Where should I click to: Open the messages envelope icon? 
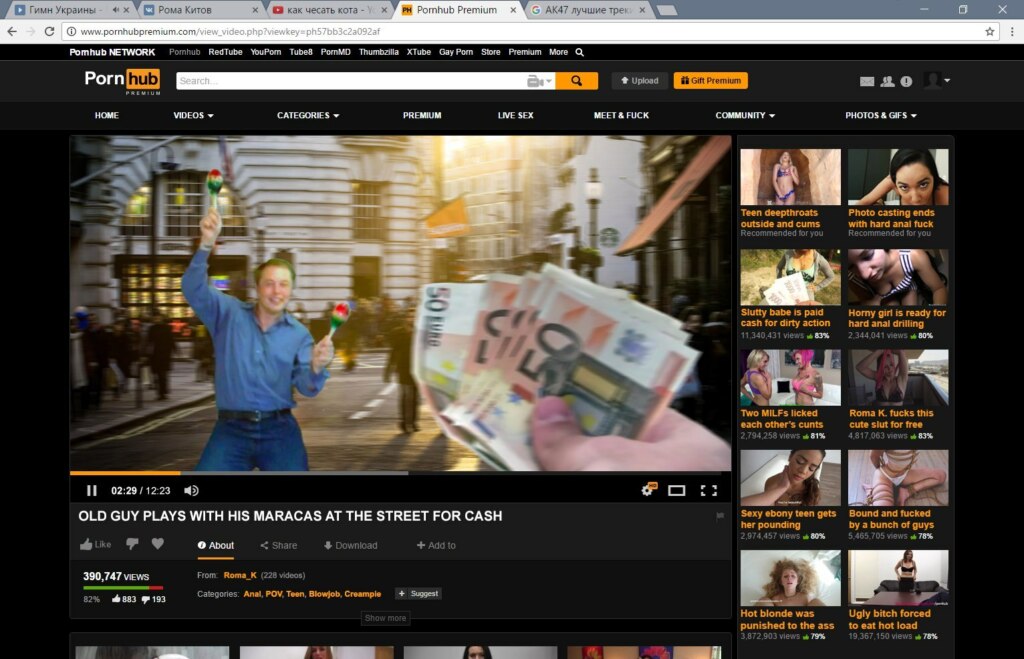(867, 81)
